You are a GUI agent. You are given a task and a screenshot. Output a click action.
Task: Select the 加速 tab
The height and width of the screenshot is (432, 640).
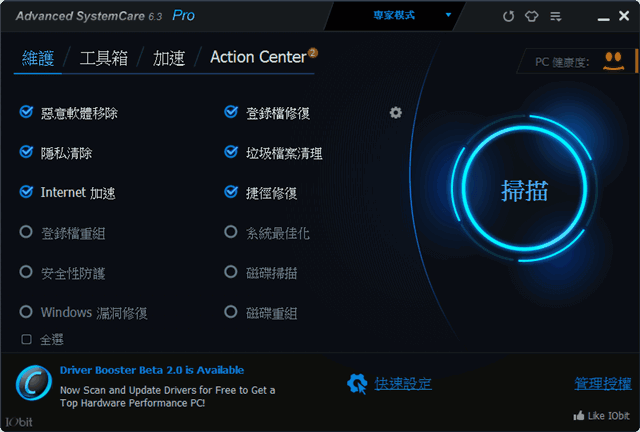point(169,58)
